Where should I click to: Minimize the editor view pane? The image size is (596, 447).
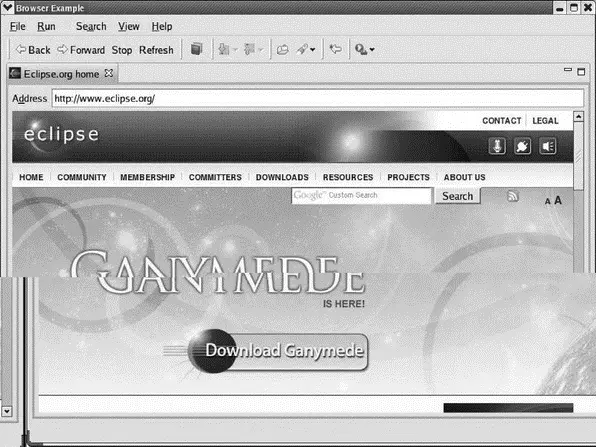[x=568, y=70]
